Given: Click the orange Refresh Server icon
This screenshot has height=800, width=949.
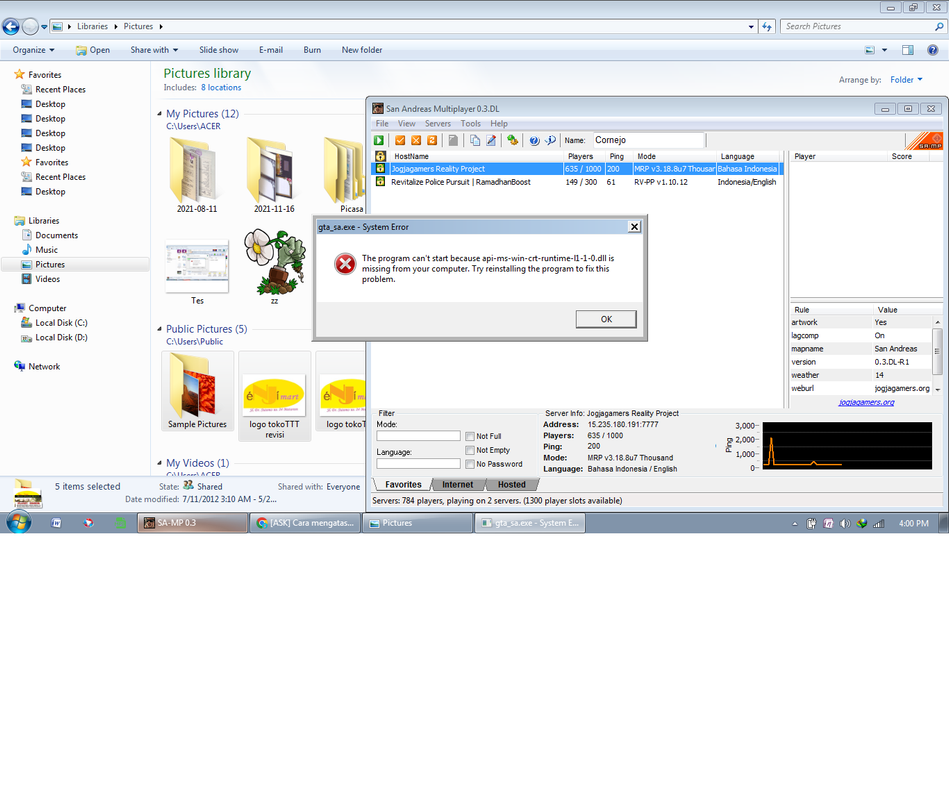Looking at the screenshot, I should pyautogui.click(x=432, y=140).
